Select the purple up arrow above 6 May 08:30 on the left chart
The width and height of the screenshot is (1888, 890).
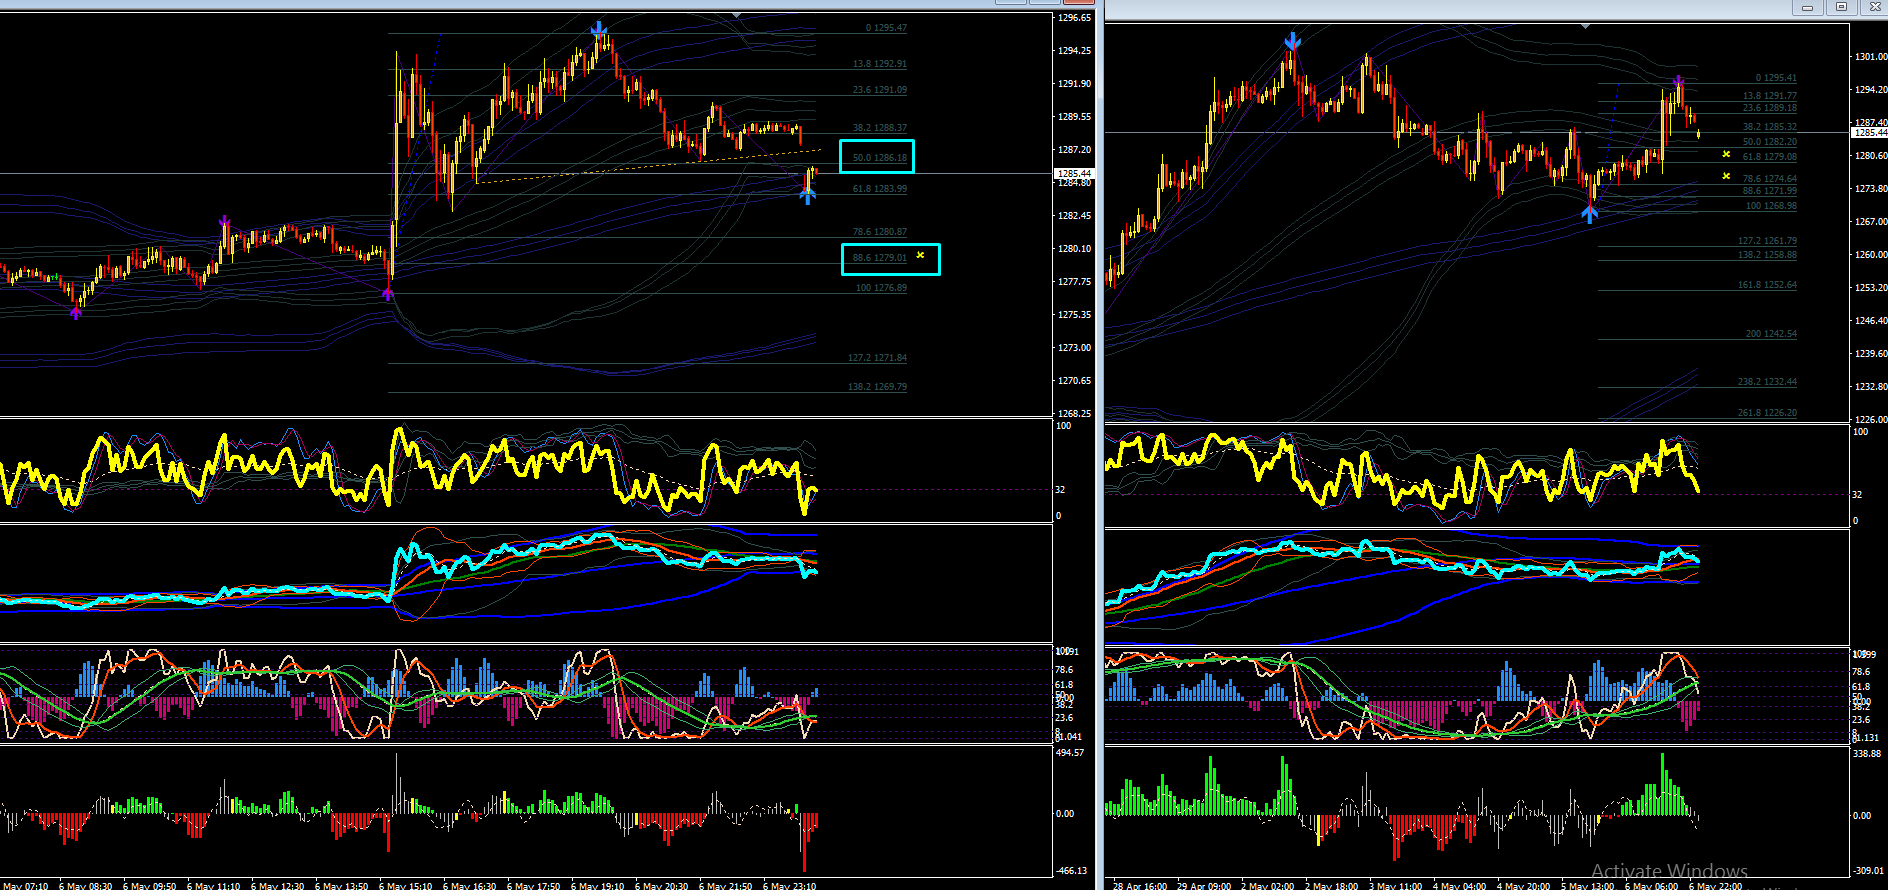[x=75, y=313]
